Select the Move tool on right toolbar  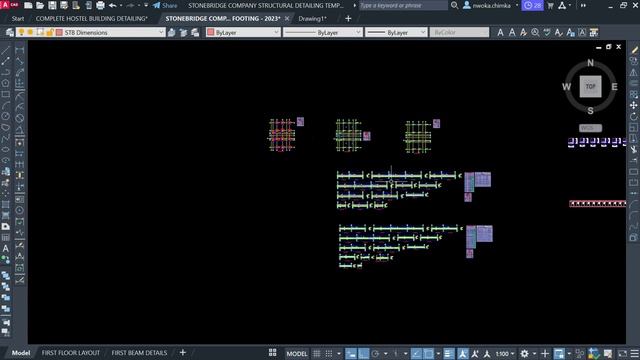coord(633,105)
